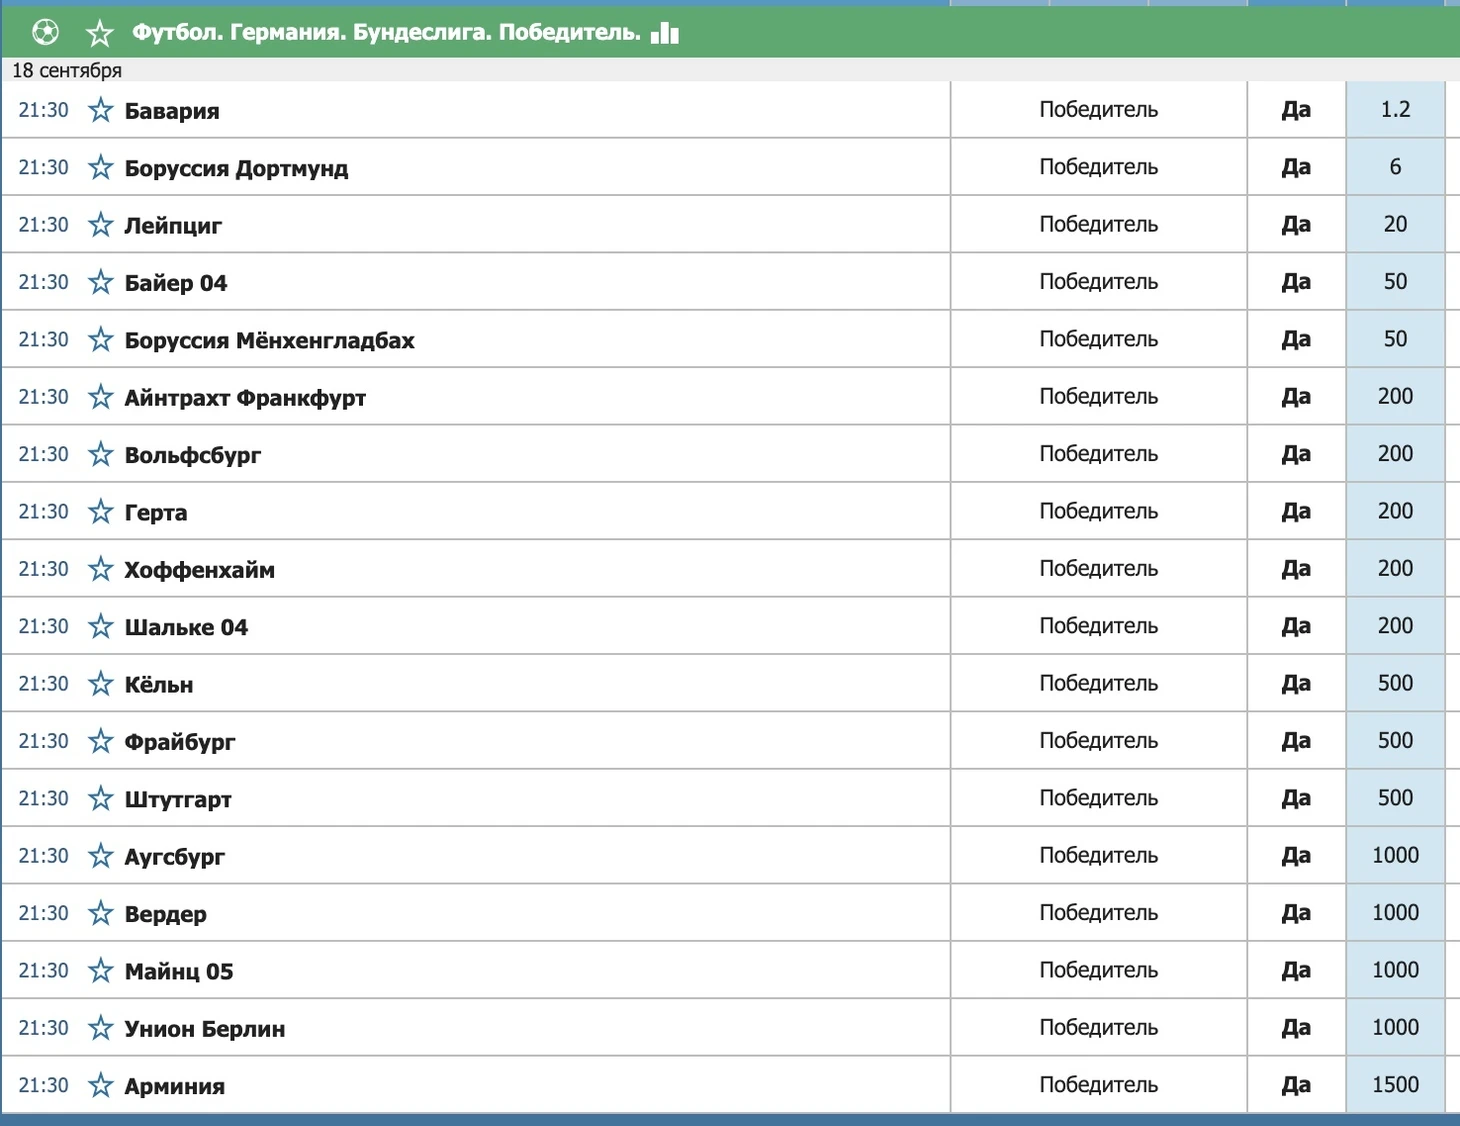Open the Штутгарт entry
Screen dimensions: 1460x1126
coord(178,800)
